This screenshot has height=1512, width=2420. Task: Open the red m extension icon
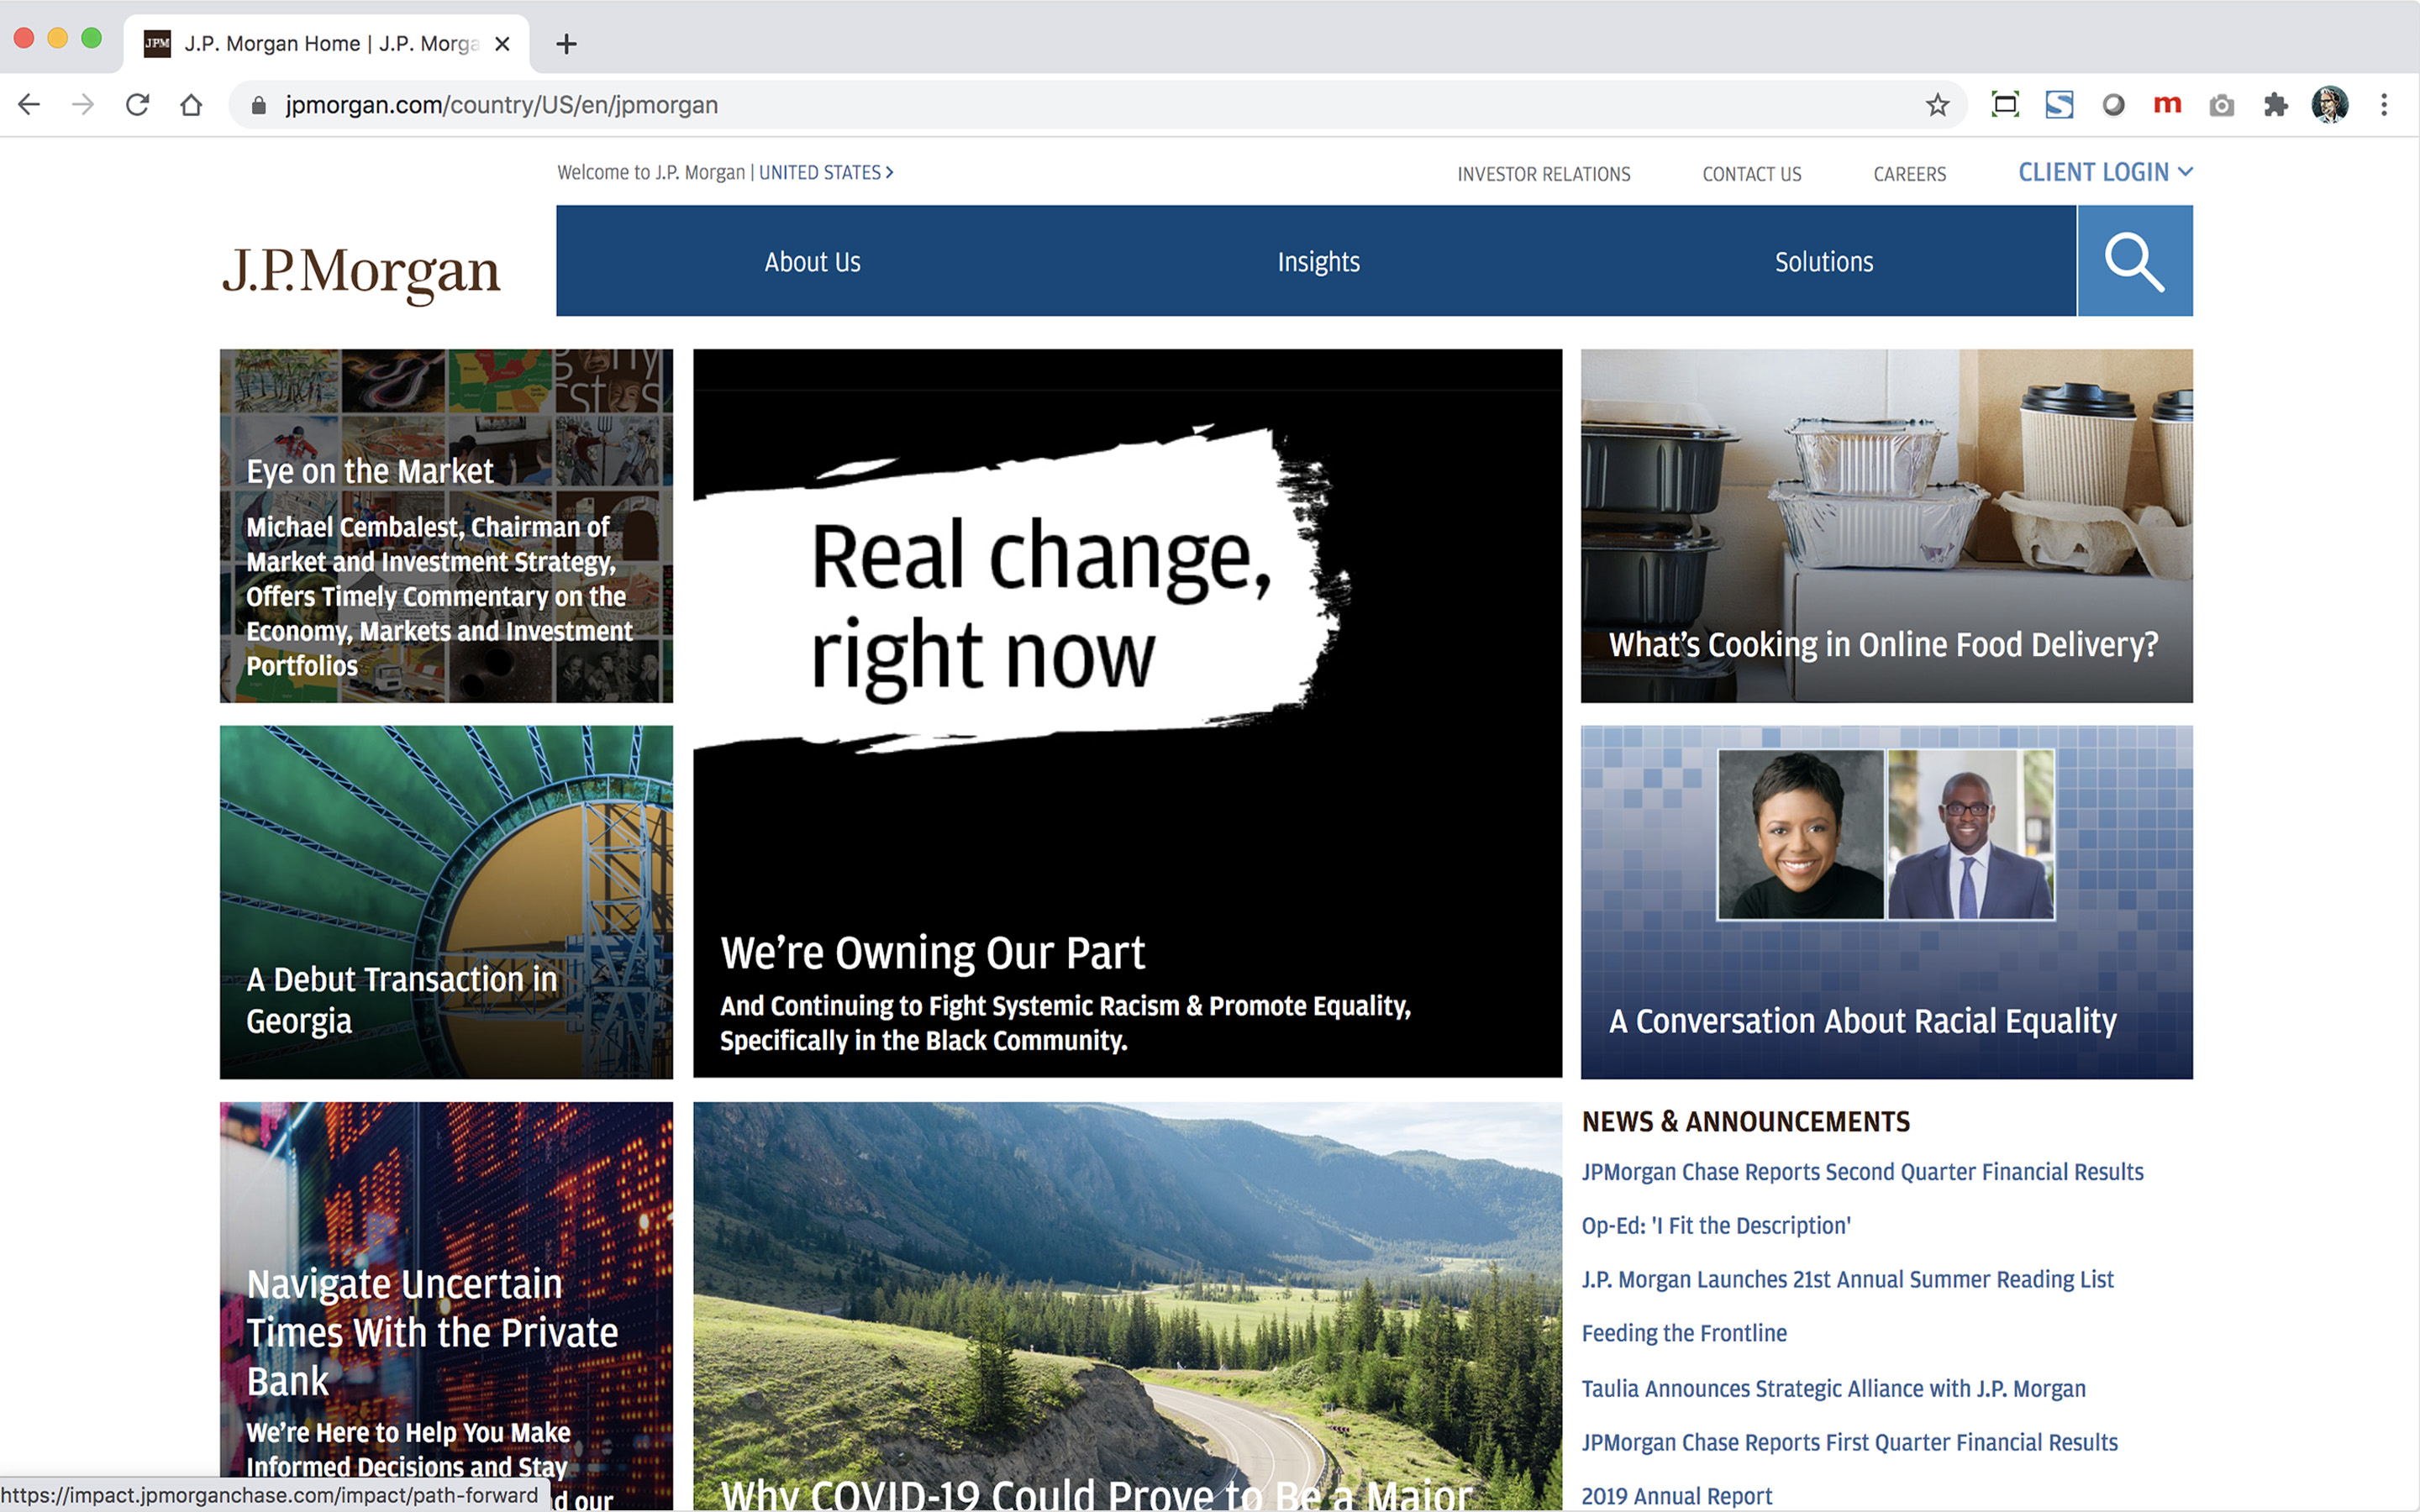click(2167, 104)
